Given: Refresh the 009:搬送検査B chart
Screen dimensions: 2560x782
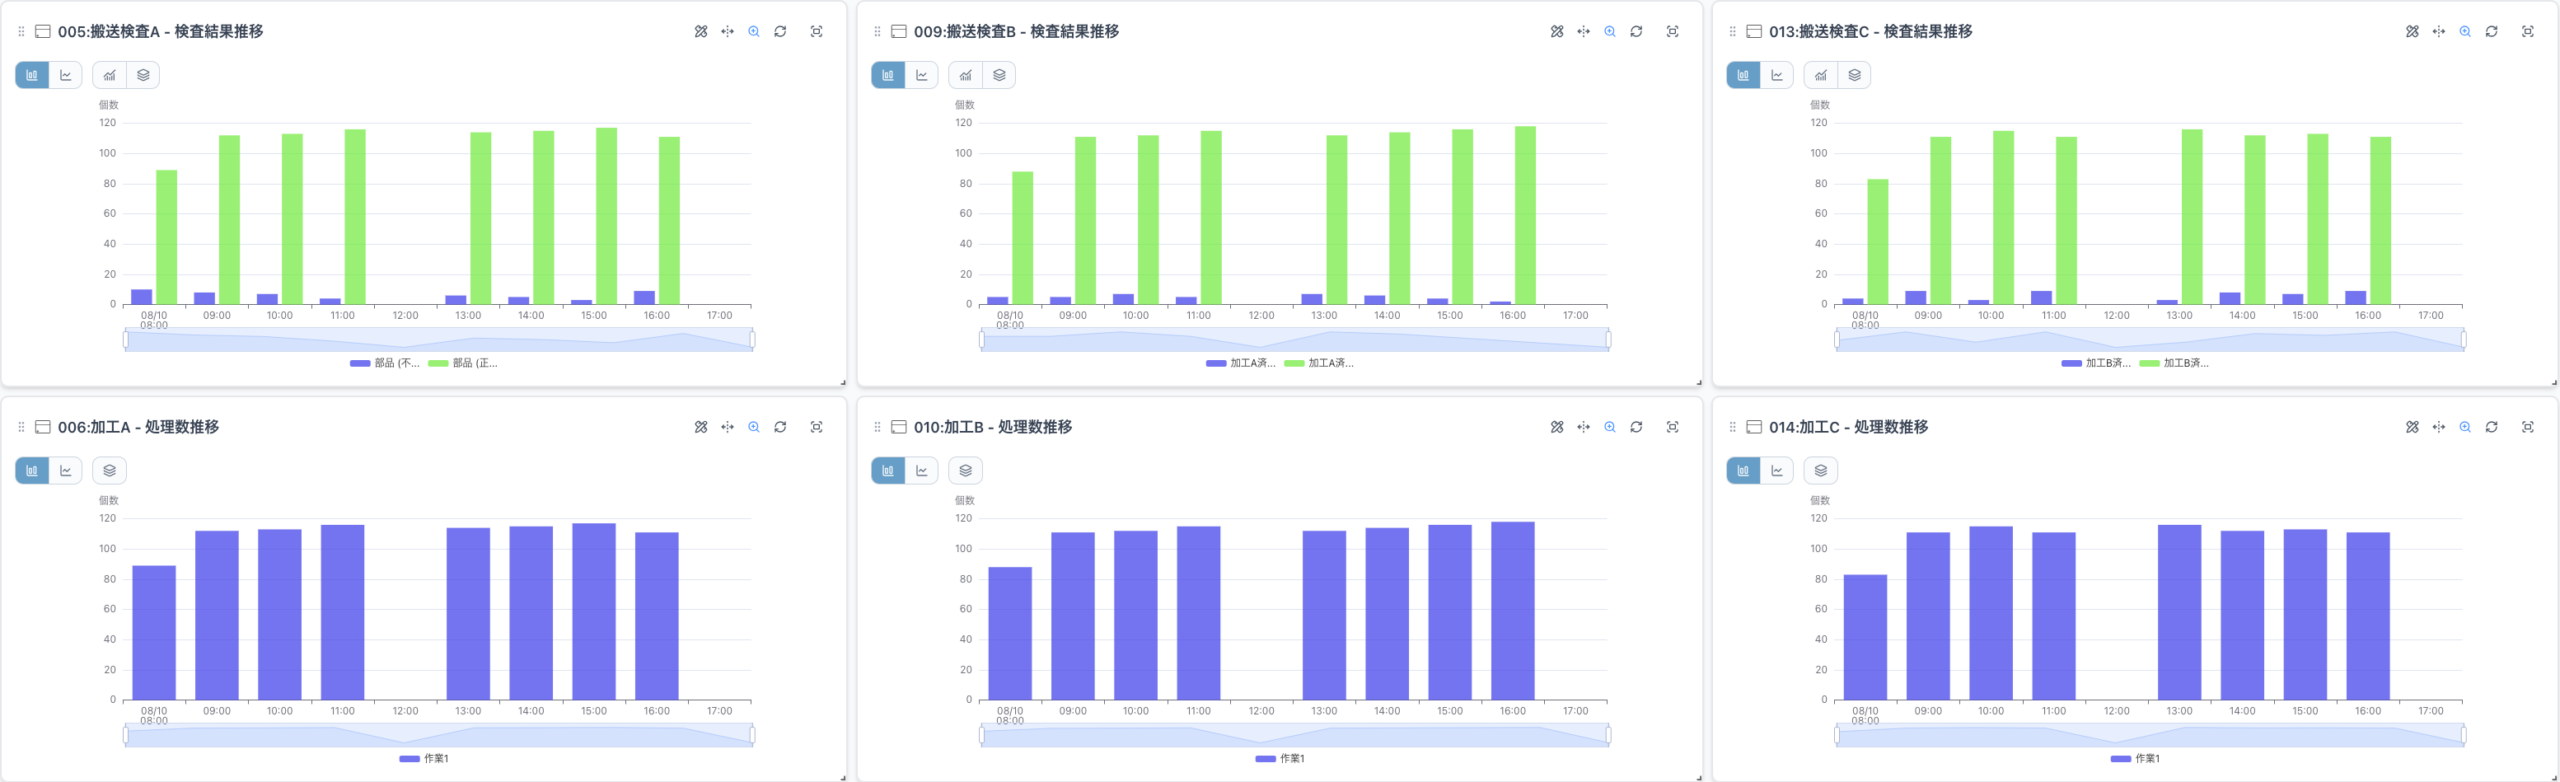Looking at the screenshot, I should pos(1637,32).
